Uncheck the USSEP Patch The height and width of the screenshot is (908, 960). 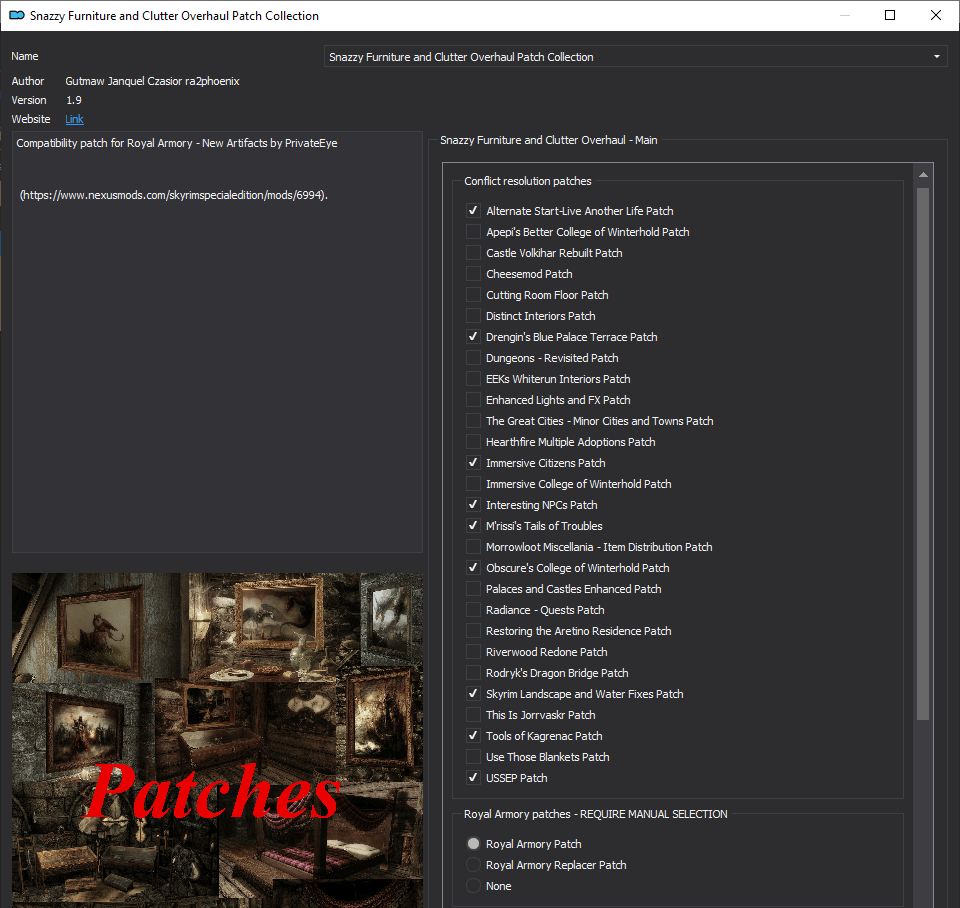pos(473,778)
